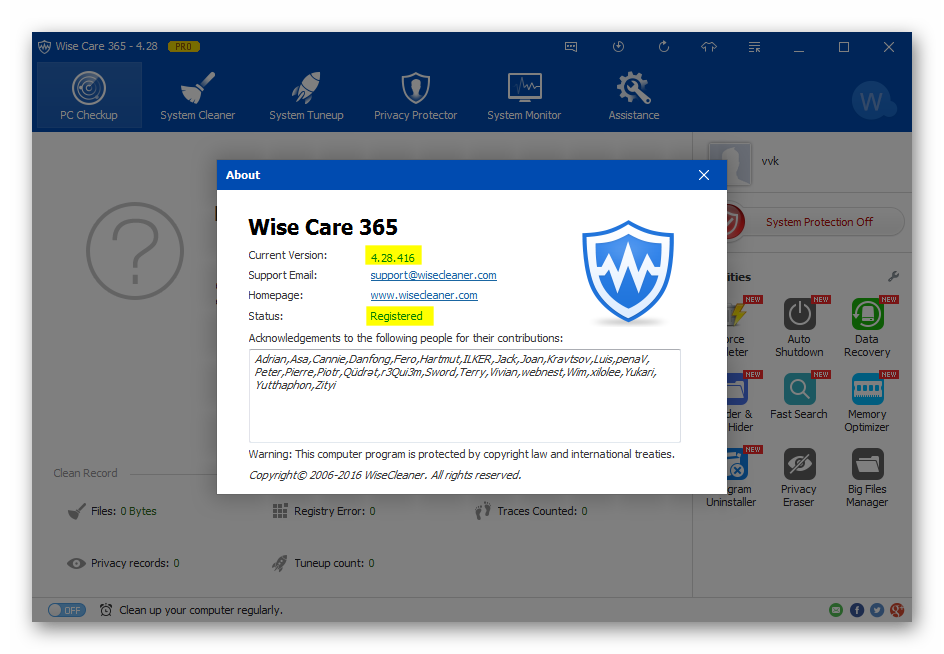The image size is (944, 654).
Task: Open the Twitter icon at bottom right
Action: point(877,610)
